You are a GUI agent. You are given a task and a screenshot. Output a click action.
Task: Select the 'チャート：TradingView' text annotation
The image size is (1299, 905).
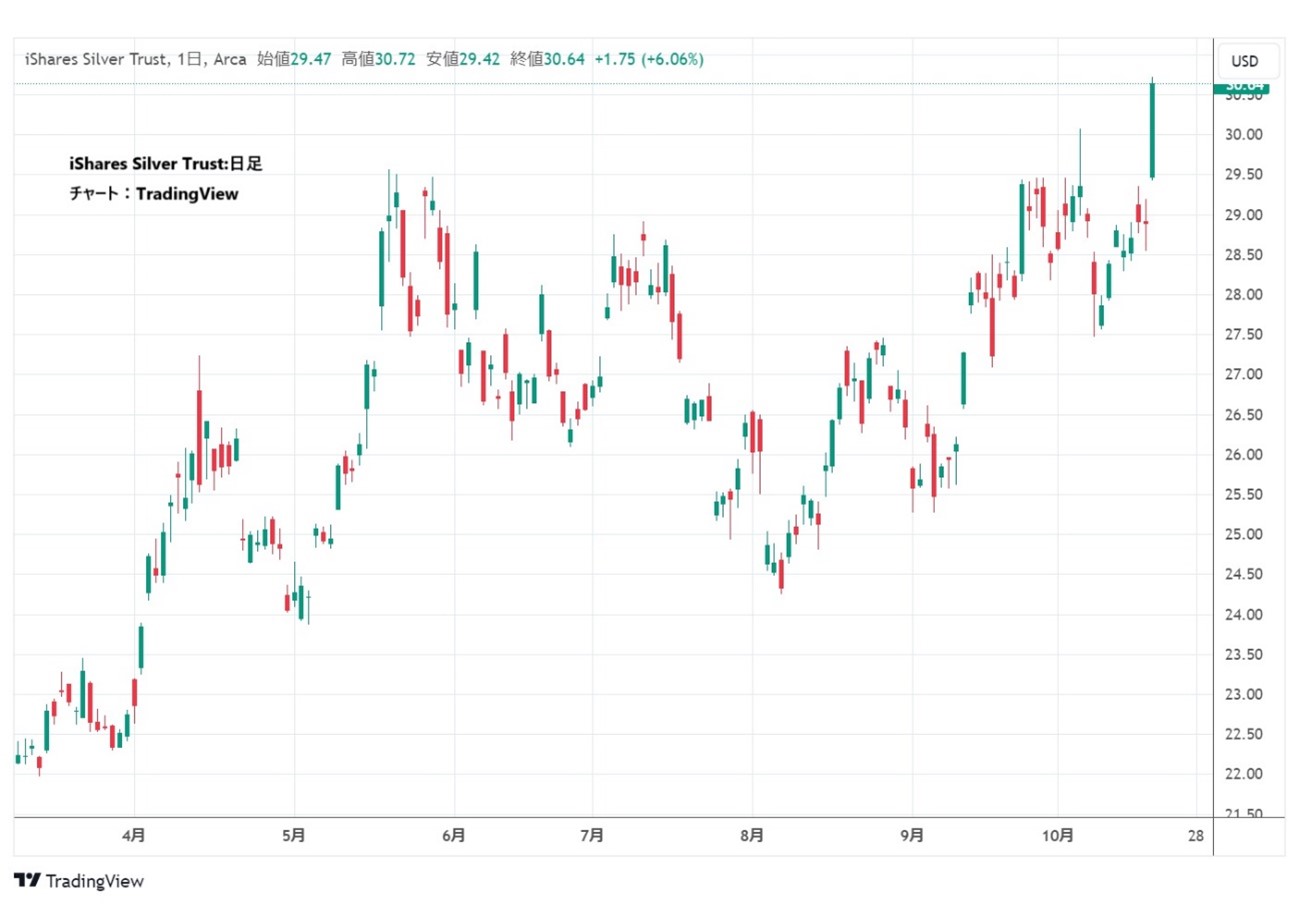(x=154, y=194)
